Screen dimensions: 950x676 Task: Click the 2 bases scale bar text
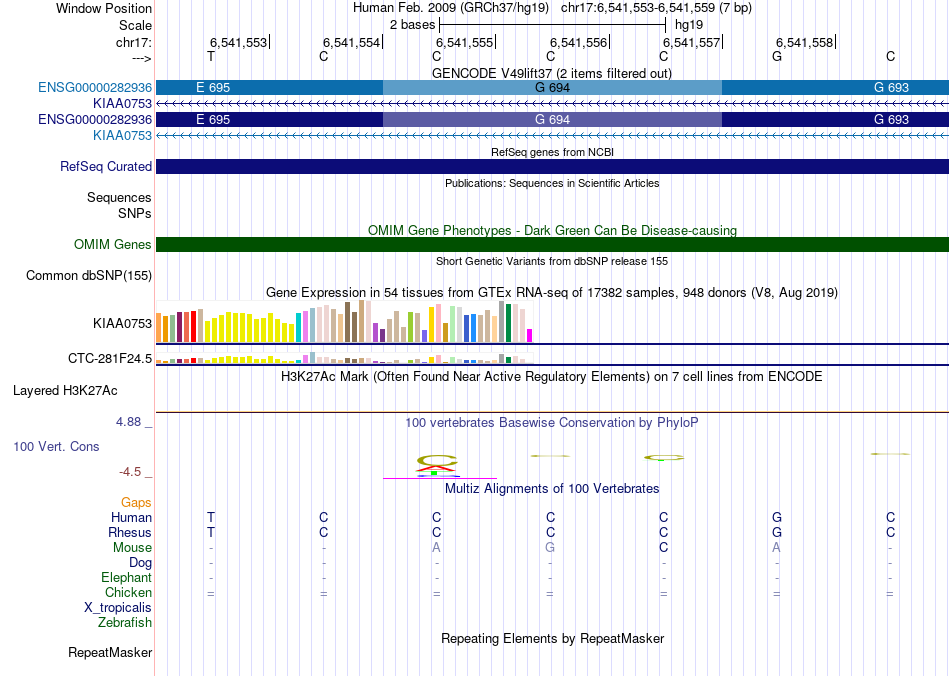(413, 25)
